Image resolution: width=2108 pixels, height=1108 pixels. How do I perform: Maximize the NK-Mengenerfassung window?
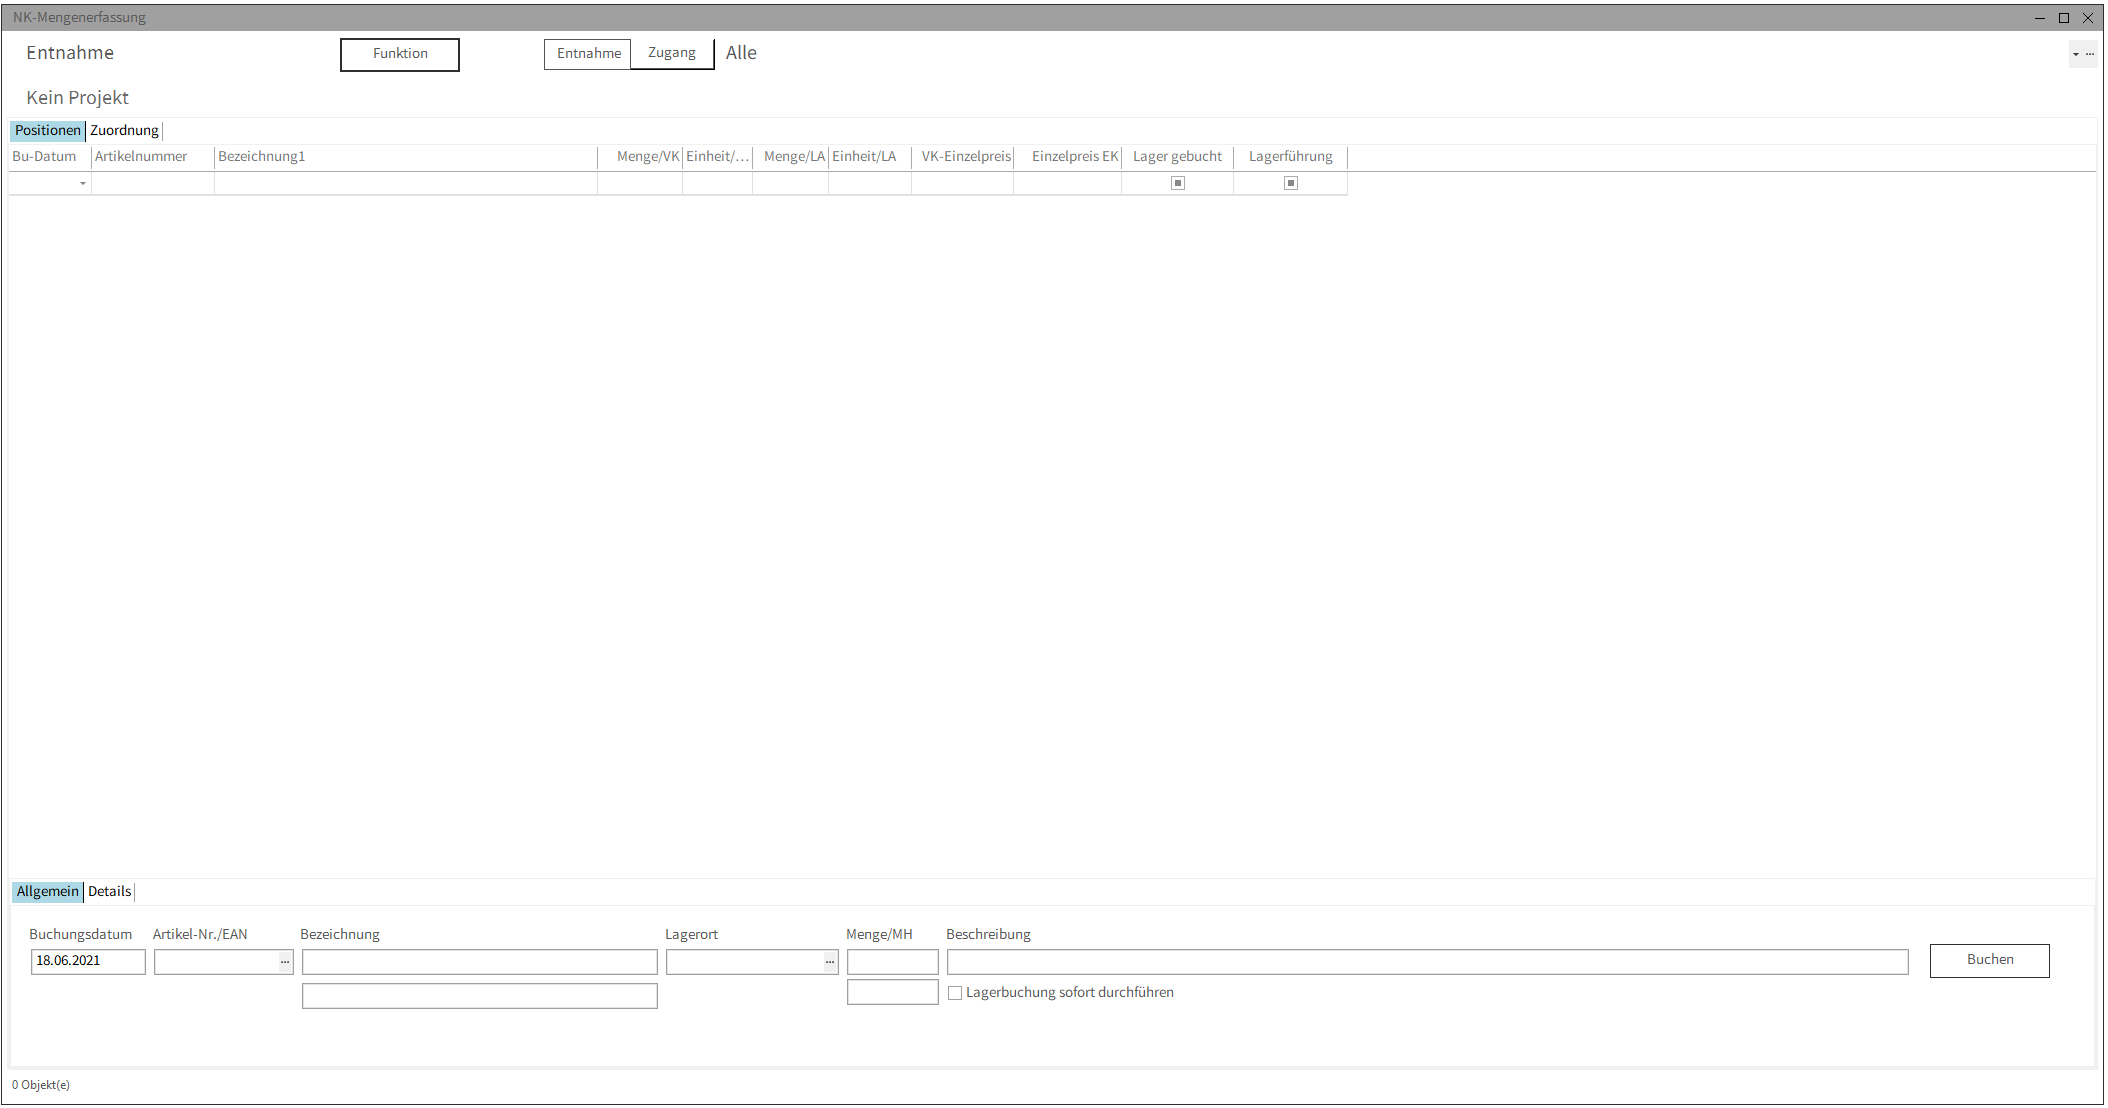[x=2063, y=18]
